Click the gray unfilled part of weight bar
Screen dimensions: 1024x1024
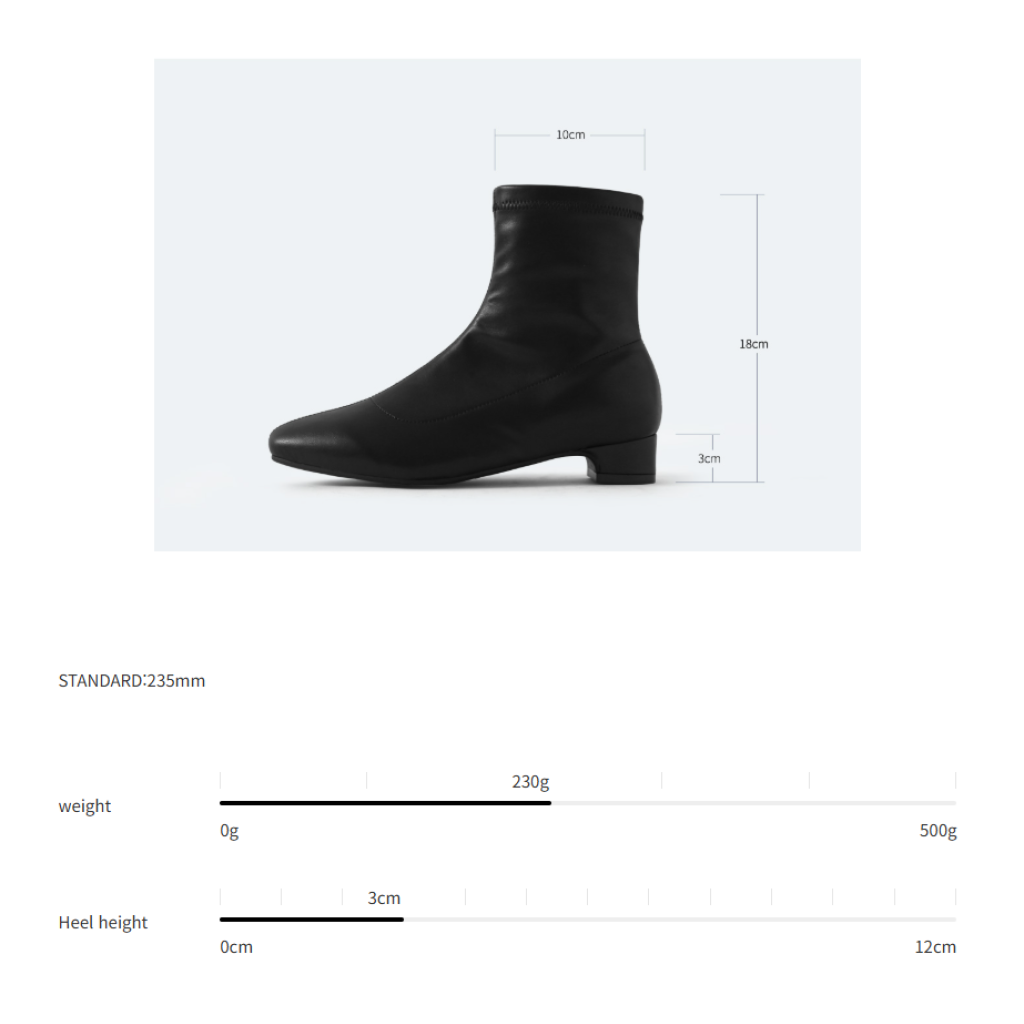(754, 803)
